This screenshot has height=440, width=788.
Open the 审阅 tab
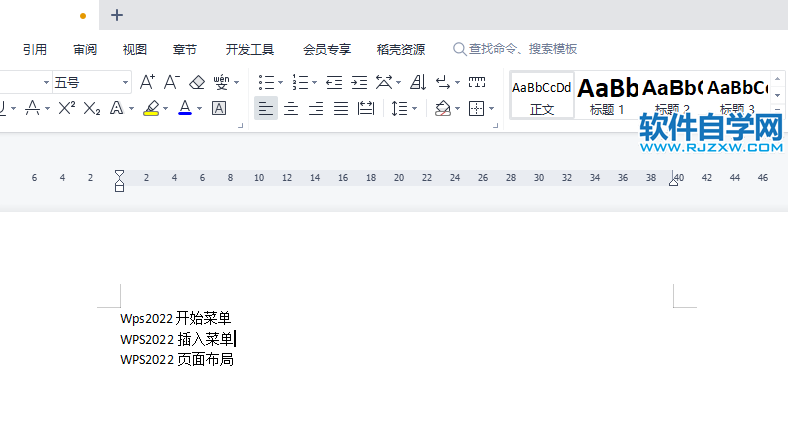coord(84,49)
